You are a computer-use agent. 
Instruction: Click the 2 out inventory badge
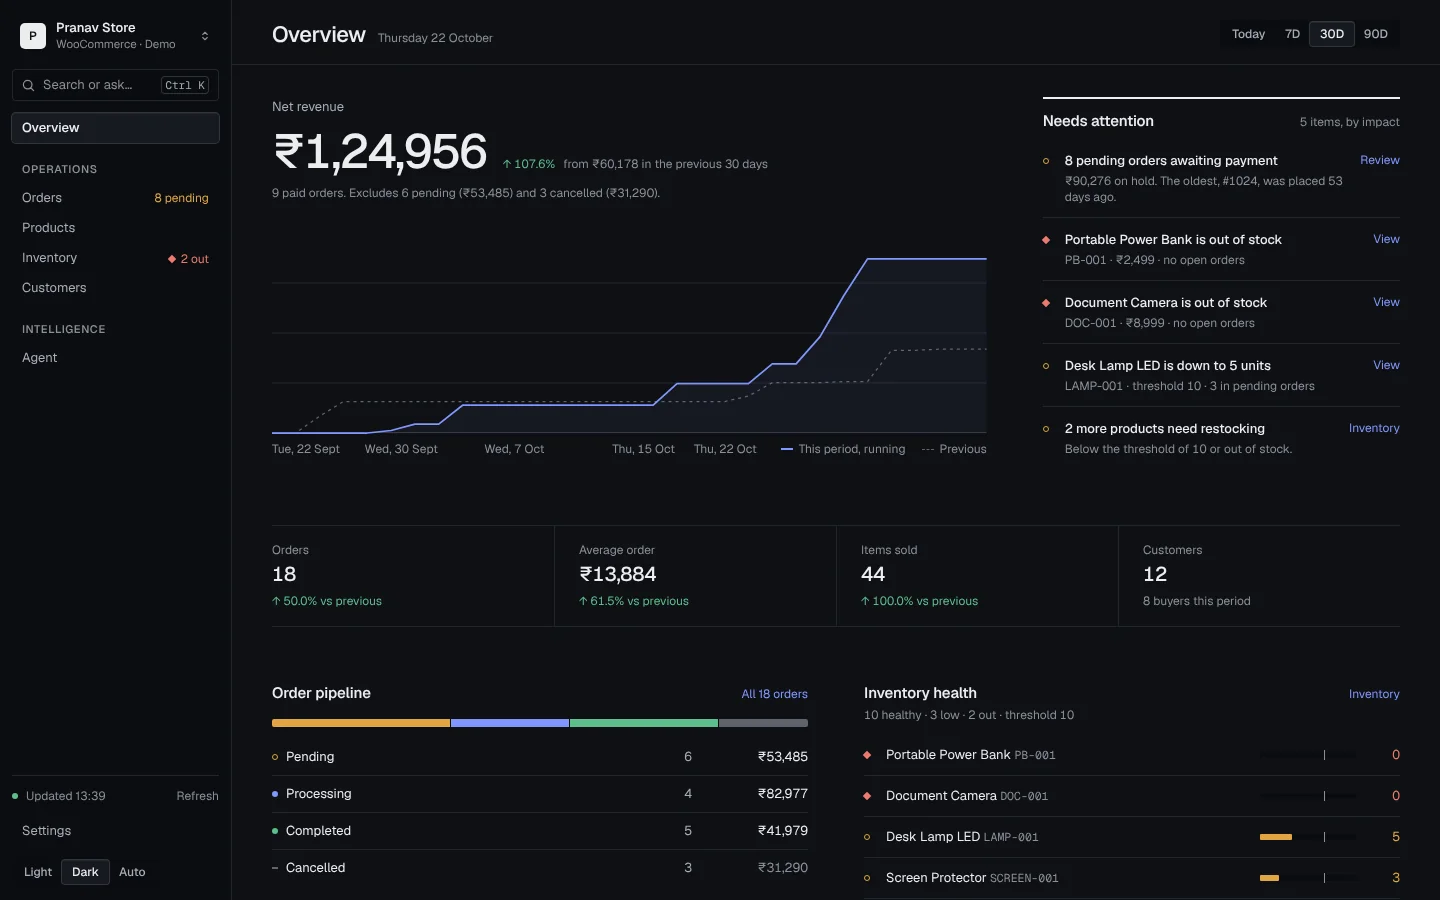188,259
